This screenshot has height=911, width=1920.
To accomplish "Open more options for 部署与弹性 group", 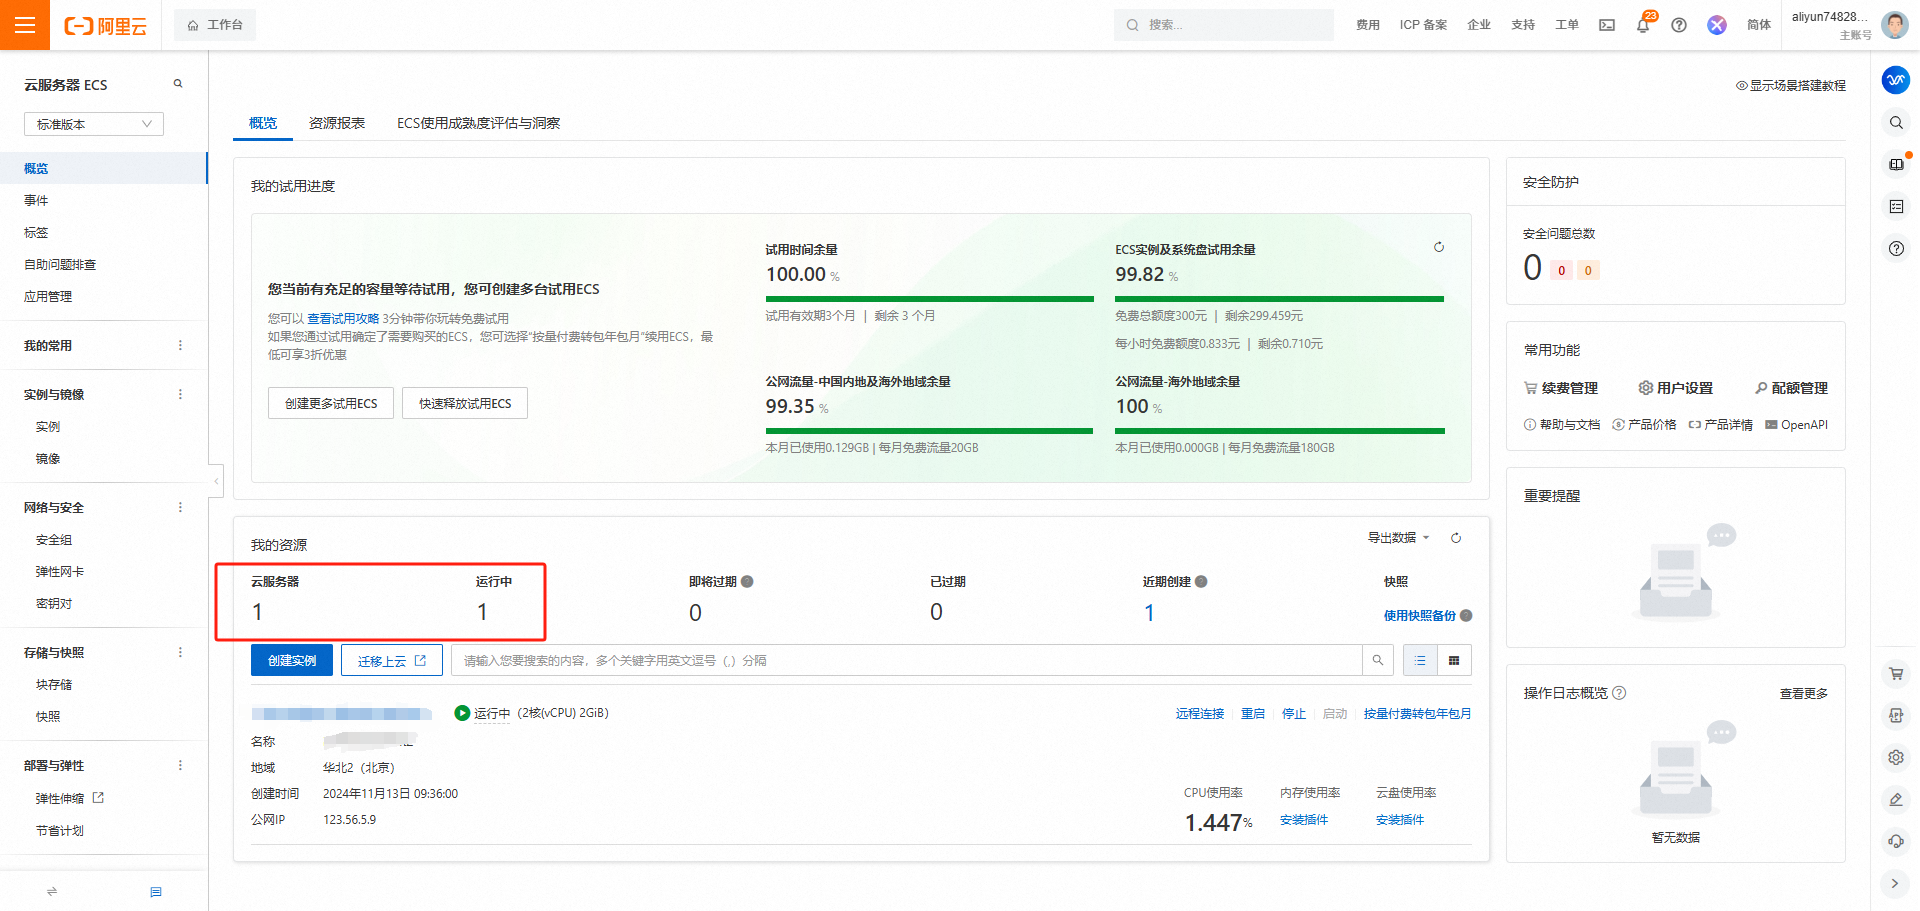I will 180,765.
